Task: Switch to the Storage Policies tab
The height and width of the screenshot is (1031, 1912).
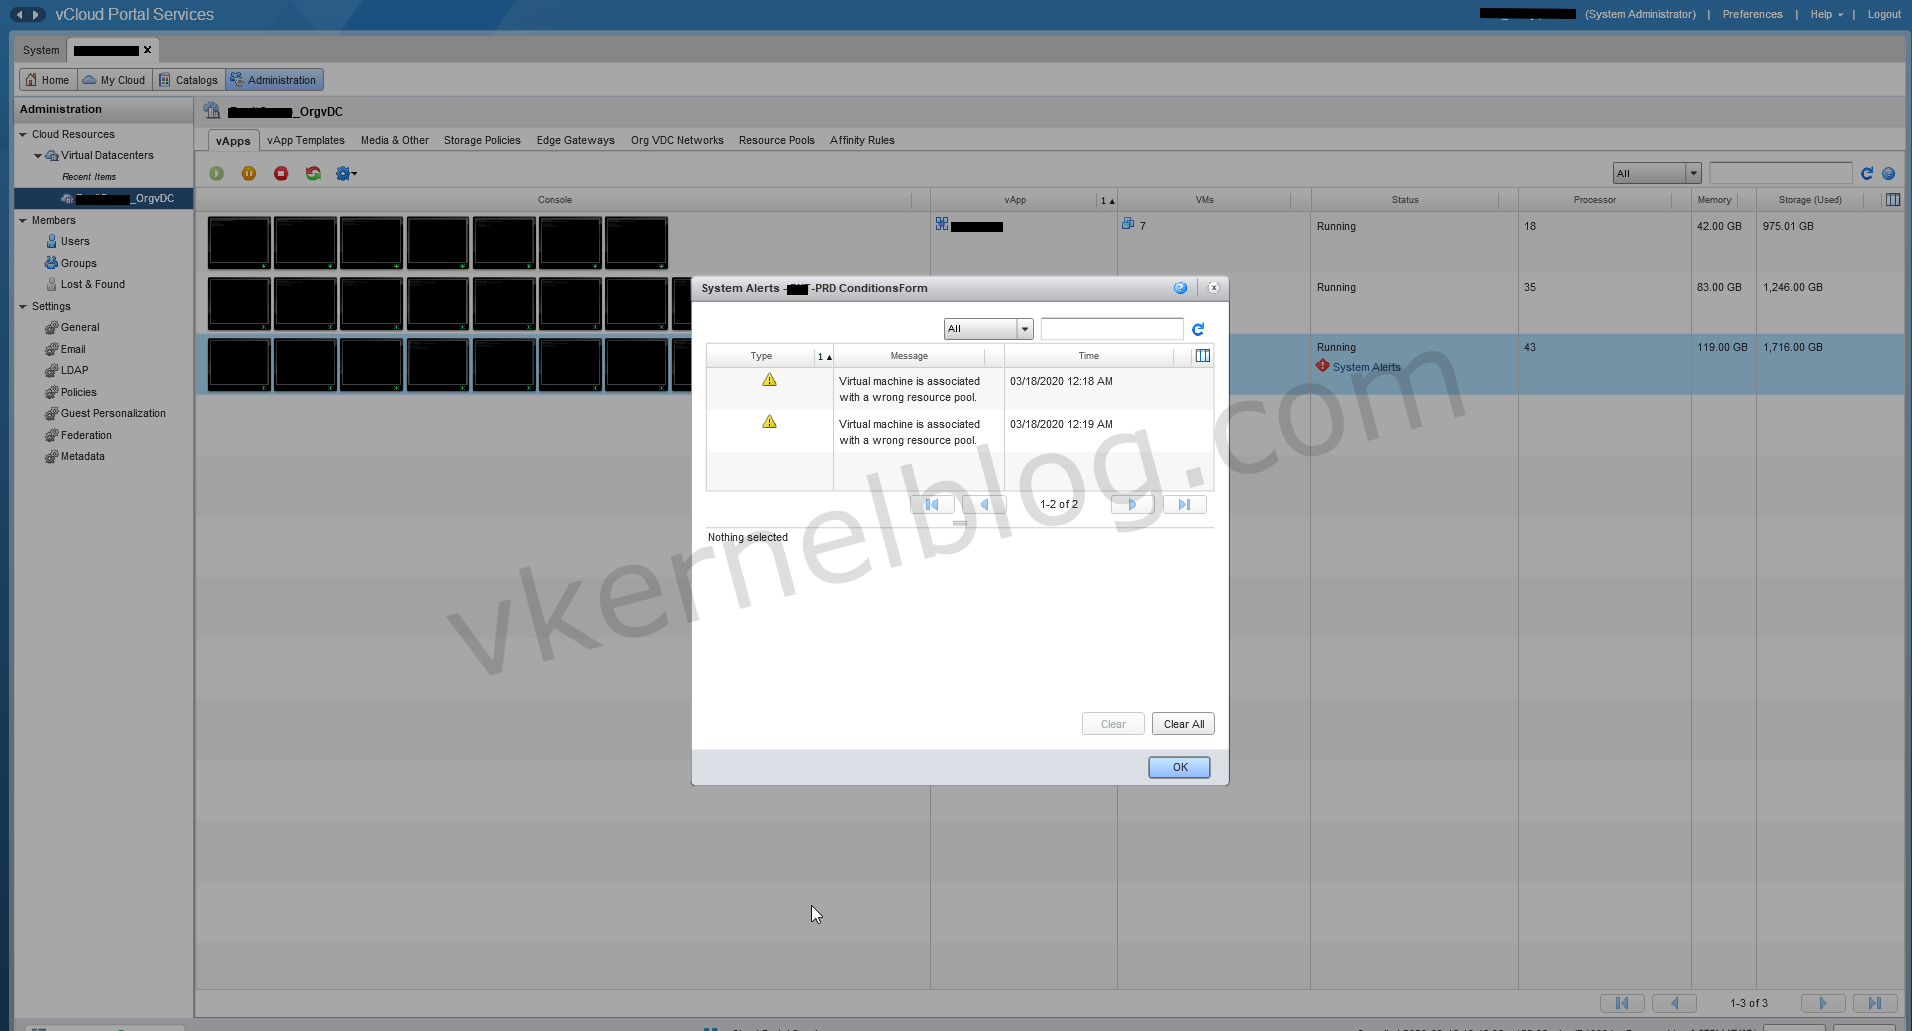Action: (x=481, y=140)
